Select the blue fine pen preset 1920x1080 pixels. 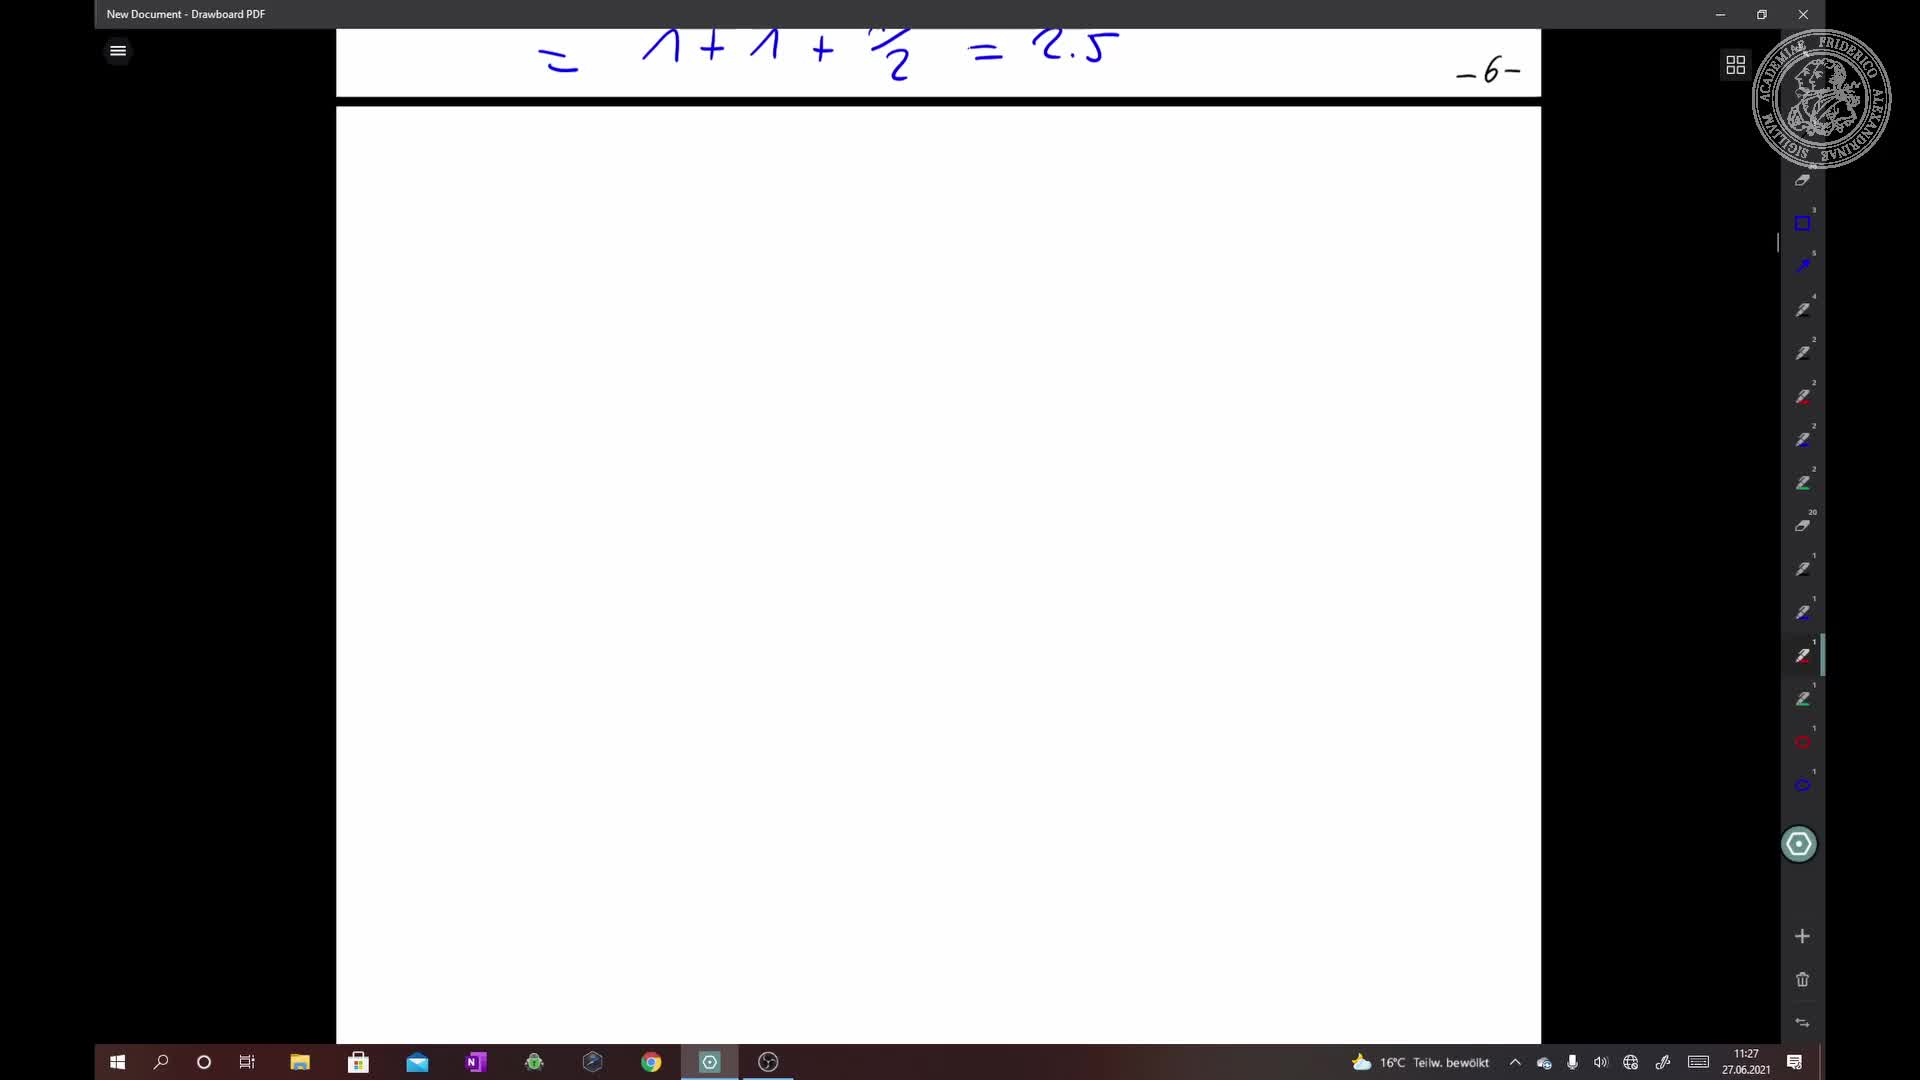(1804, 264)
